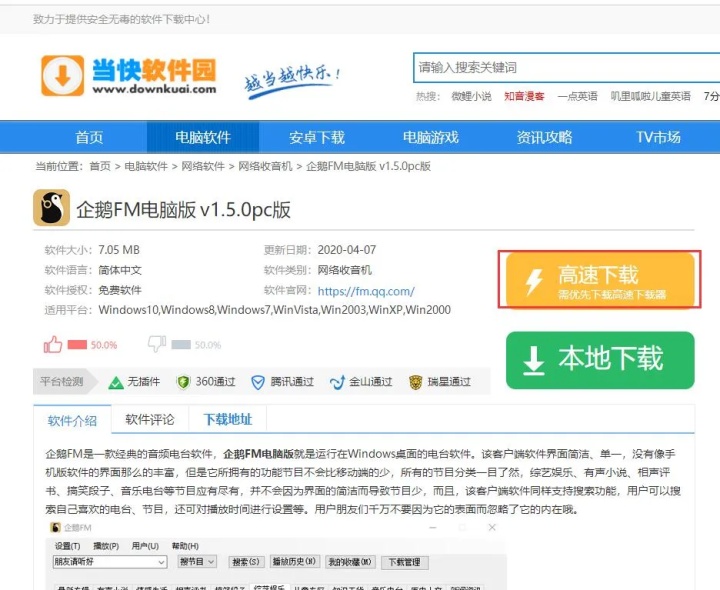The height and width of the screenshot is (590, 720).
Task: Switch to the 下载地址 tab
Action: [228, 419]
